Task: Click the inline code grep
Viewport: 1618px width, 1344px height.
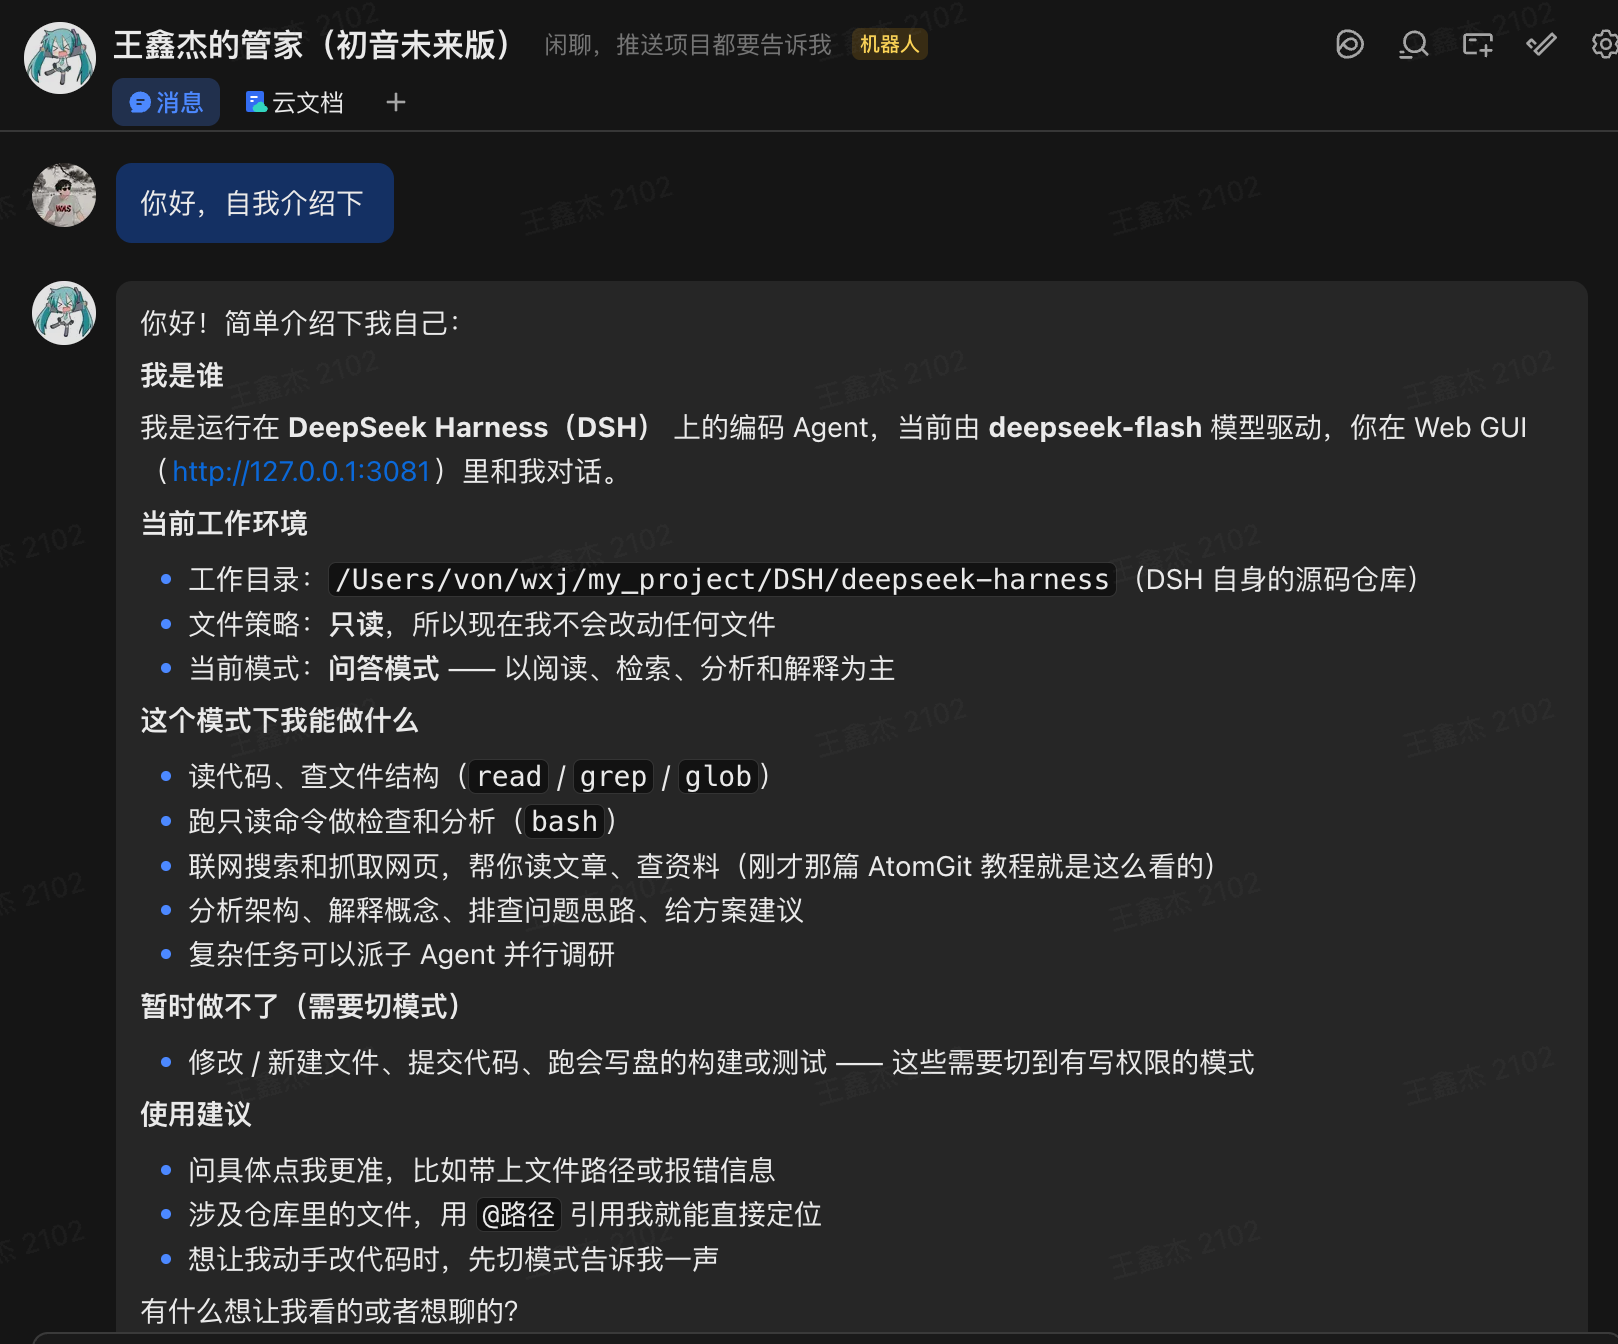Action: (613, 777)
